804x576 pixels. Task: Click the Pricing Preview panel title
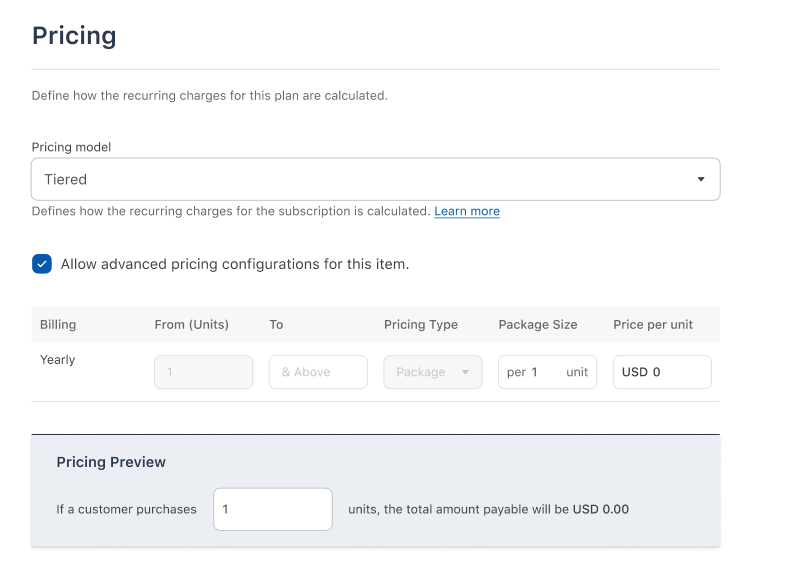coord(111,461)
